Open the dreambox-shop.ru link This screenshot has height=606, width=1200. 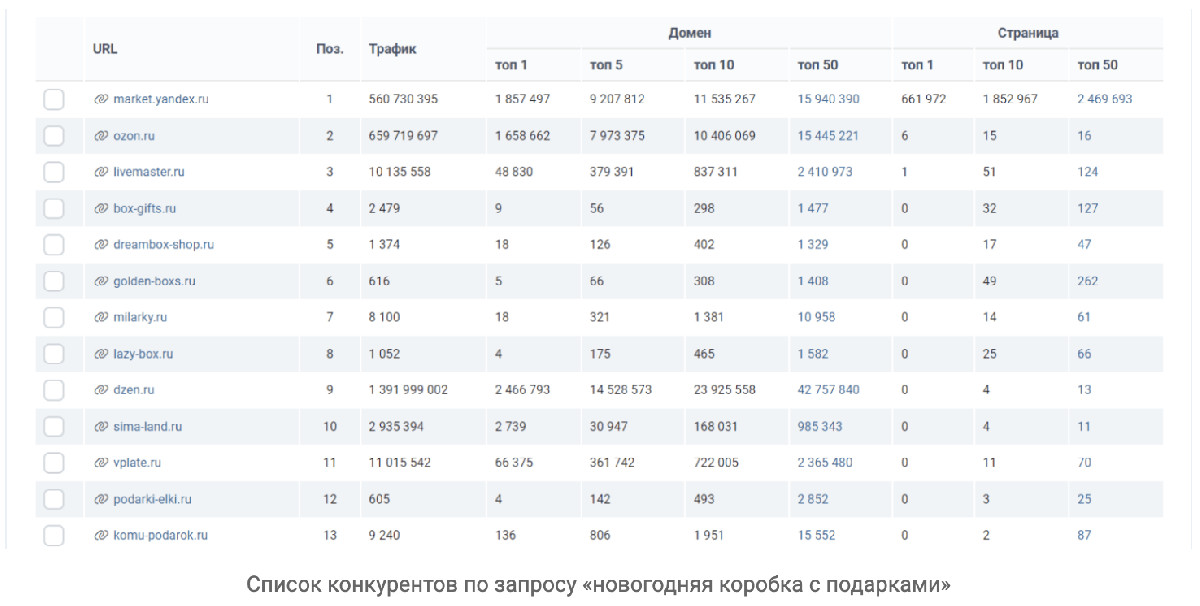(164, 245)
